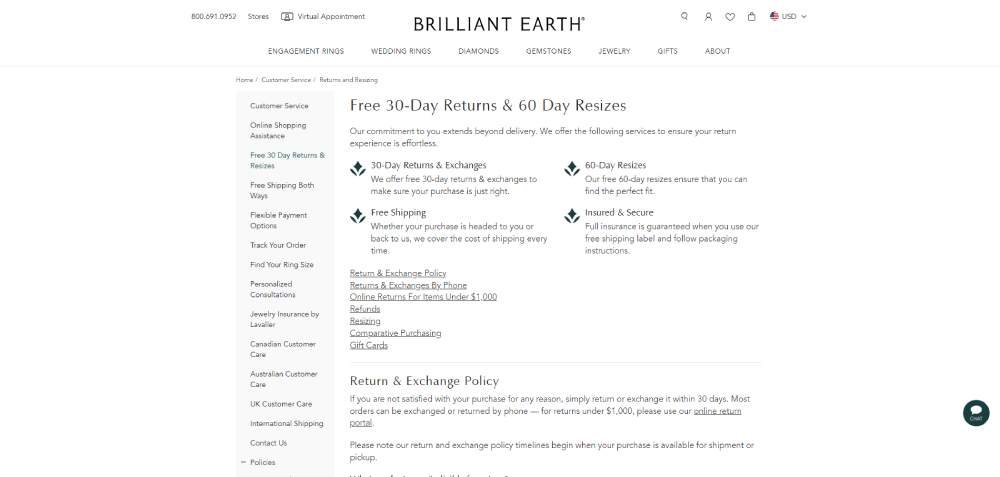1000x477 pixels.
Task: Jump to Refunds anchor link
Action: [365, 309]
